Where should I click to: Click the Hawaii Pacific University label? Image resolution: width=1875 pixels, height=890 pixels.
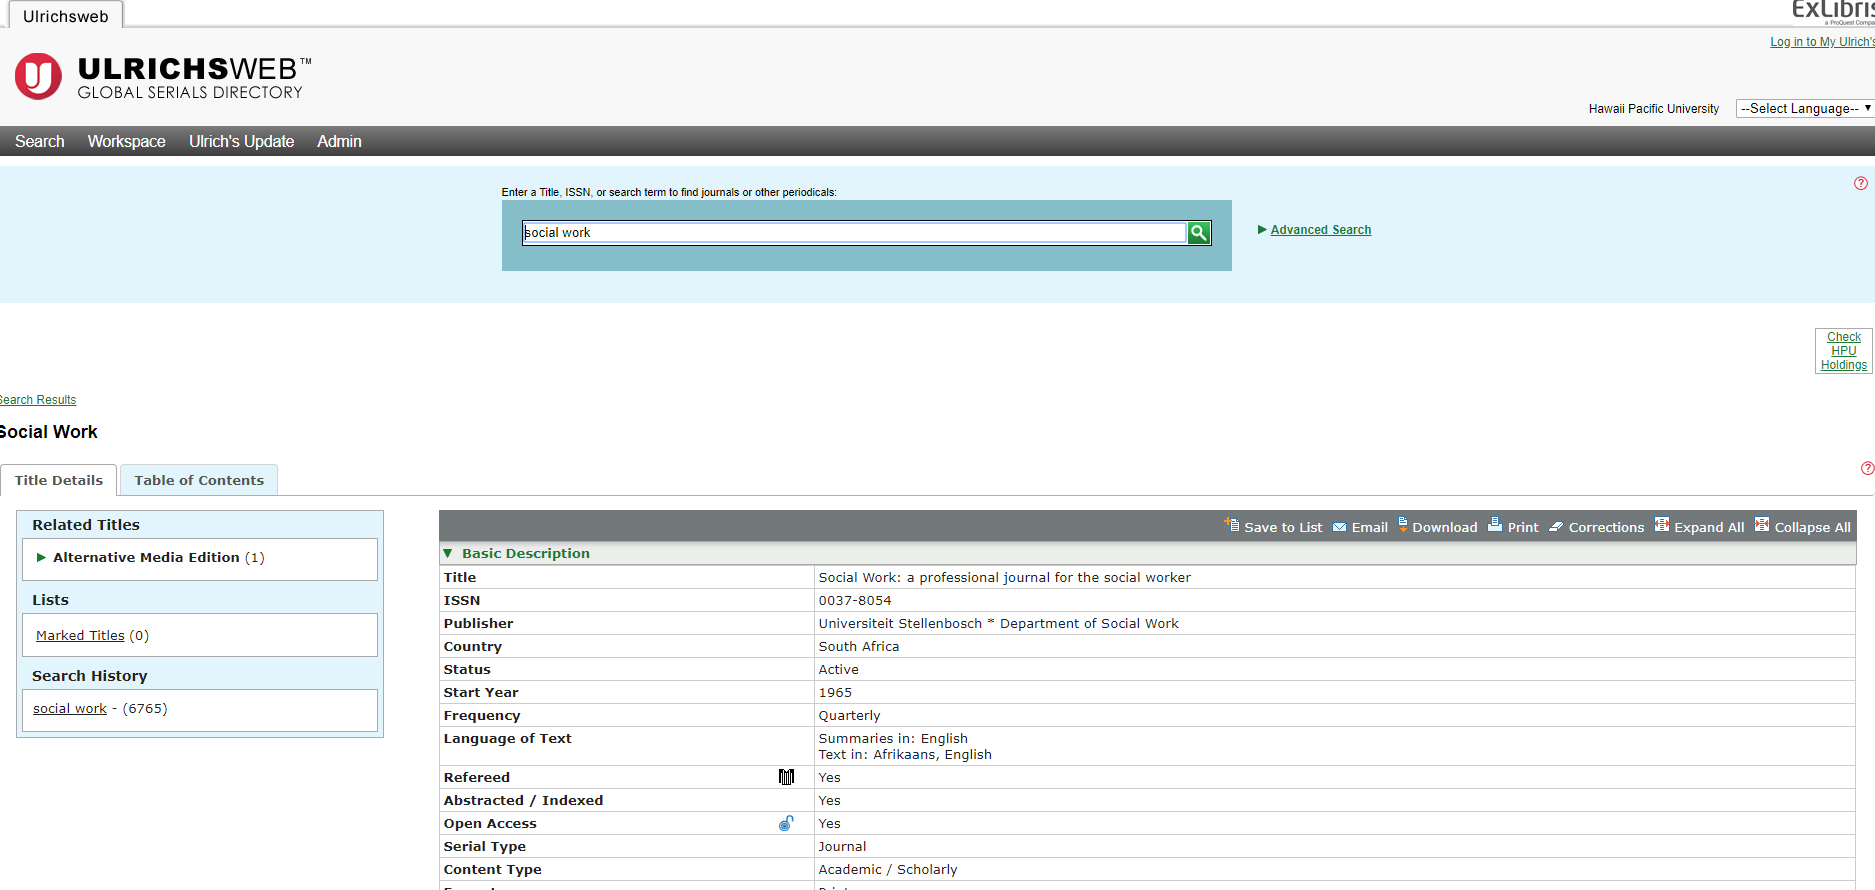[1654, 109]
